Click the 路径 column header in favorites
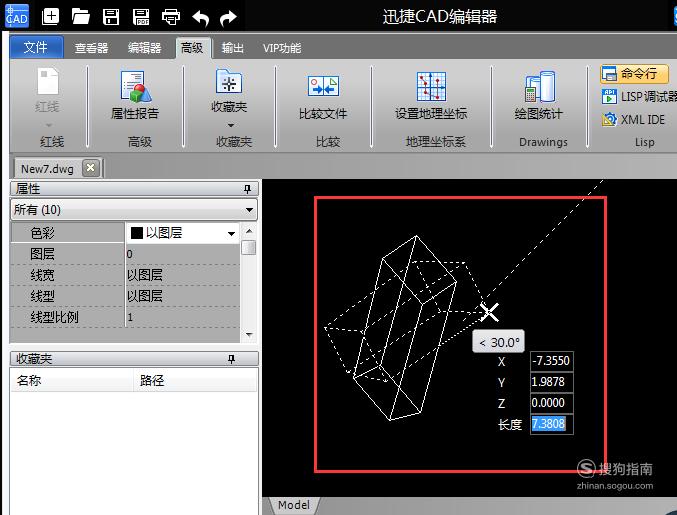The height and width of the screenshot is (515, 677). [x=195, y=380]
